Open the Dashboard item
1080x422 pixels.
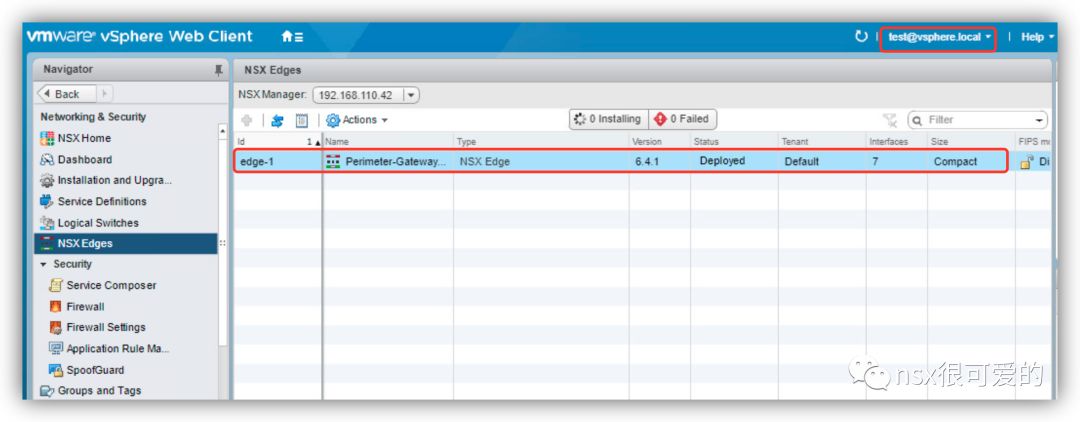pyautogui.click(x=84, y=160)
